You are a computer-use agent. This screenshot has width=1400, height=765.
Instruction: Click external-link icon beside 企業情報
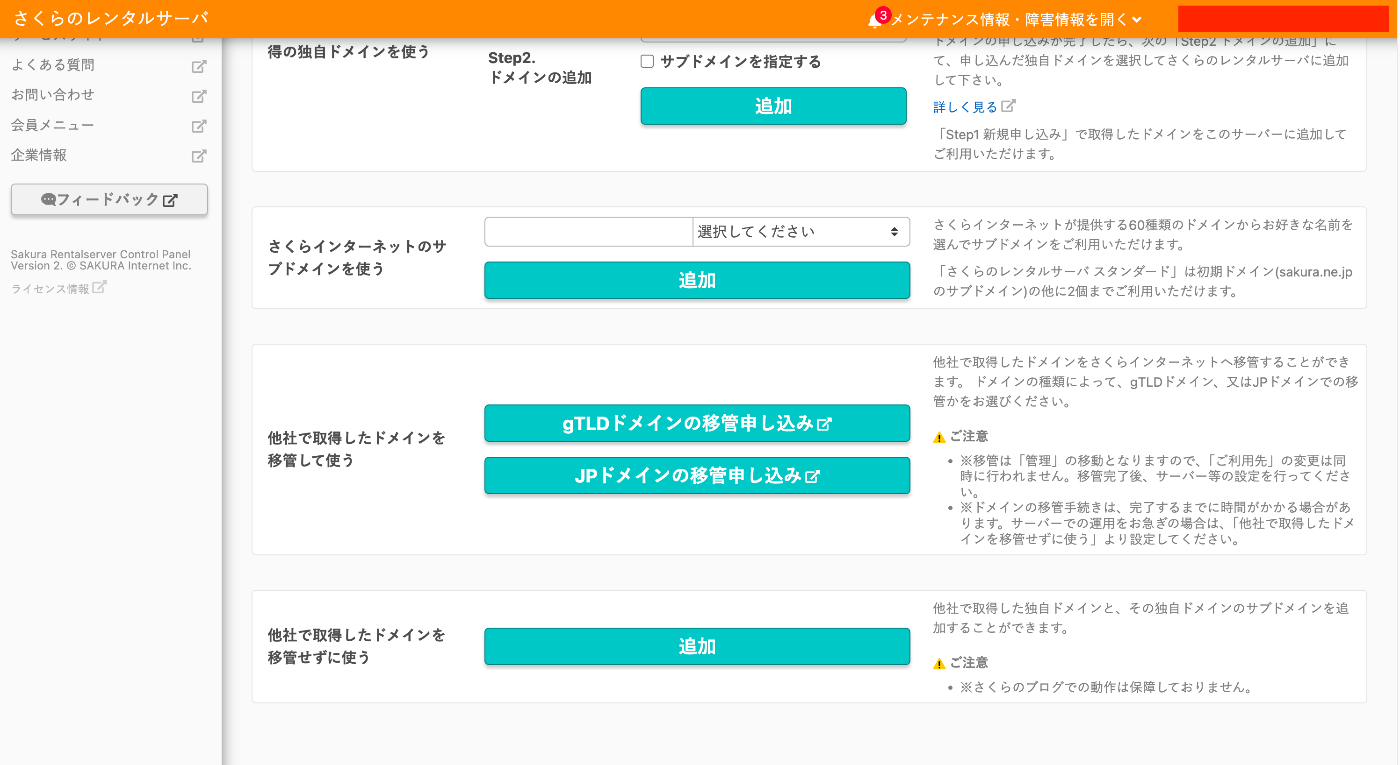pyautogui.click(x=198, y=155)
